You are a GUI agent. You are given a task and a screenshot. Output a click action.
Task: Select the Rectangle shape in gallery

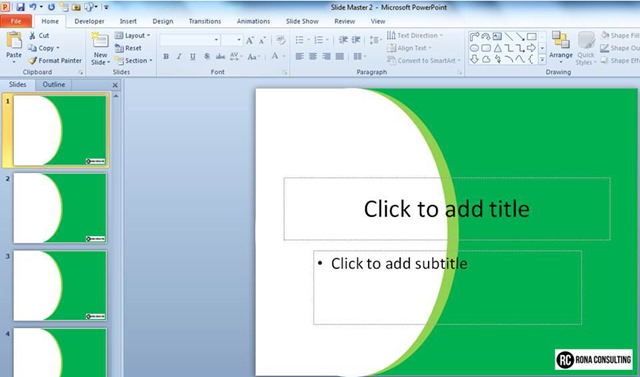coord(531,36)
